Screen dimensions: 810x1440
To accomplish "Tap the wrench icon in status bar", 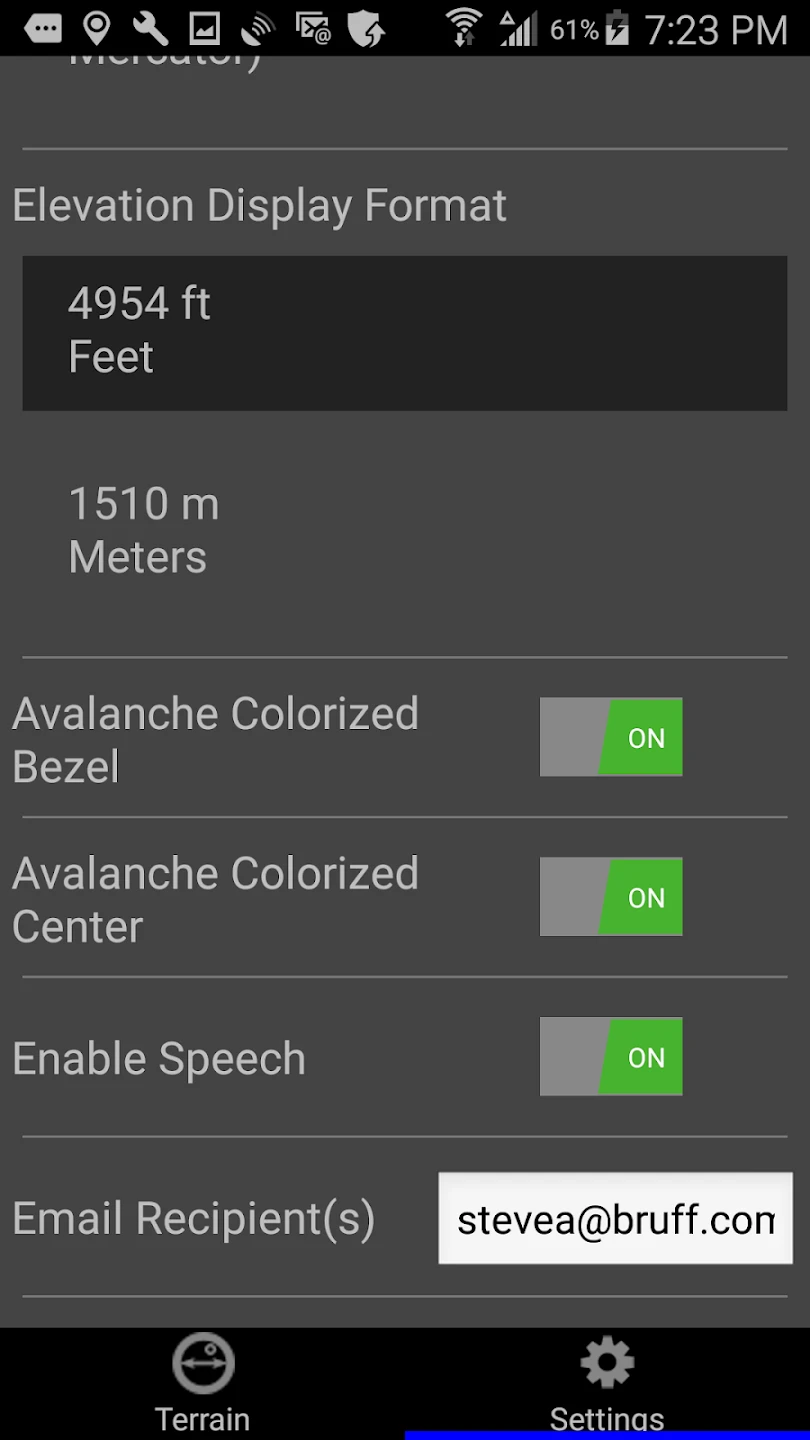I will (150, 29).
